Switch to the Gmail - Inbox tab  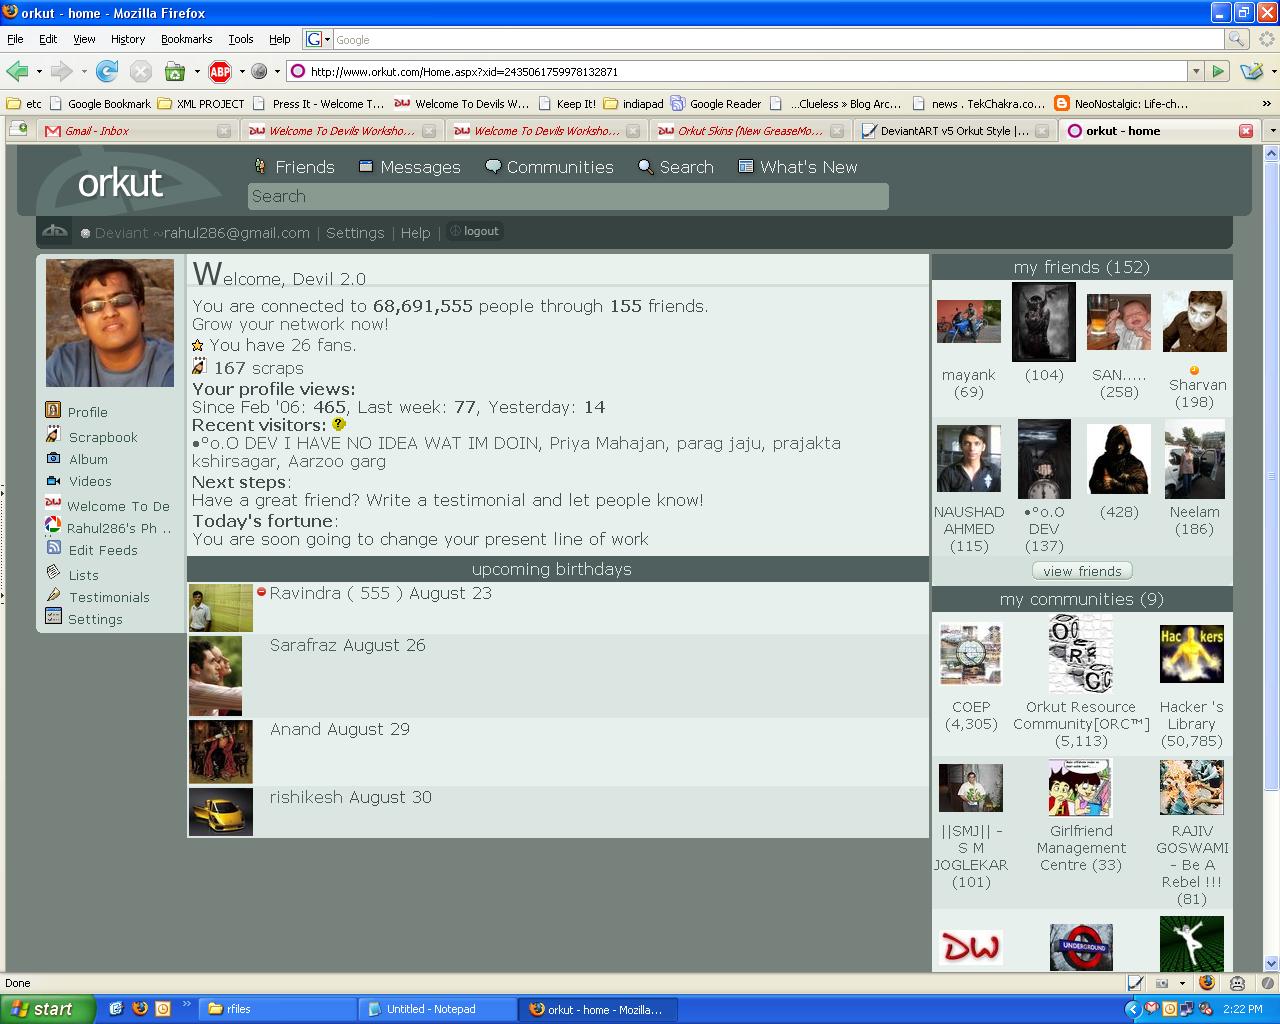(x=136, y=131)
